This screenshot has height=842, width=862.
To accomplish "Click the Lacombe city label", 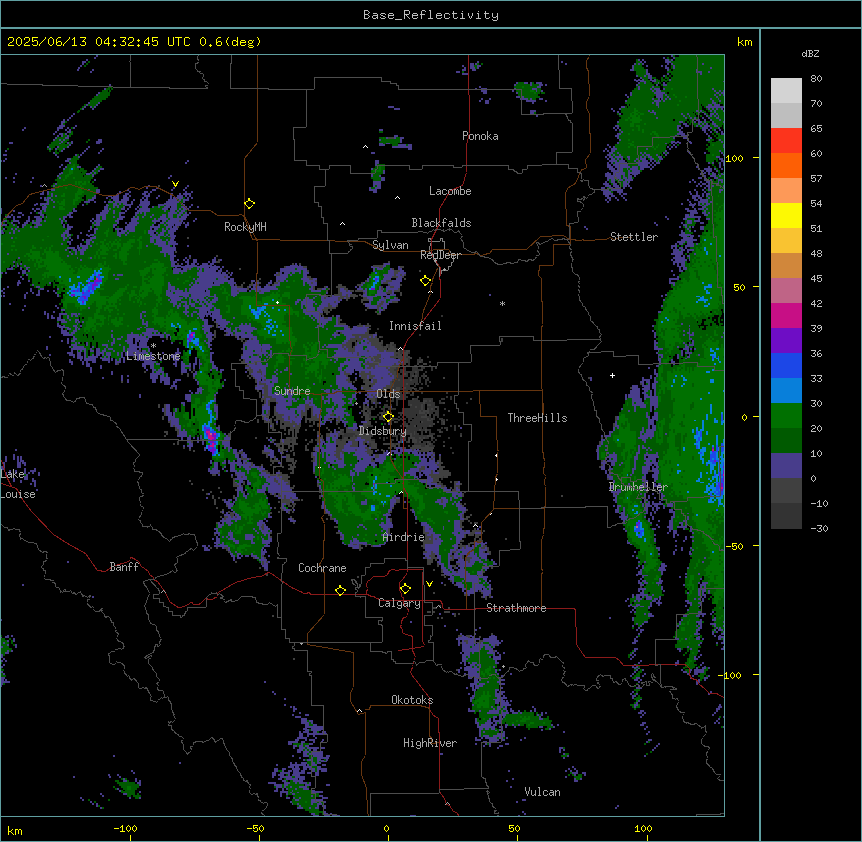I will tap(450, 191).
